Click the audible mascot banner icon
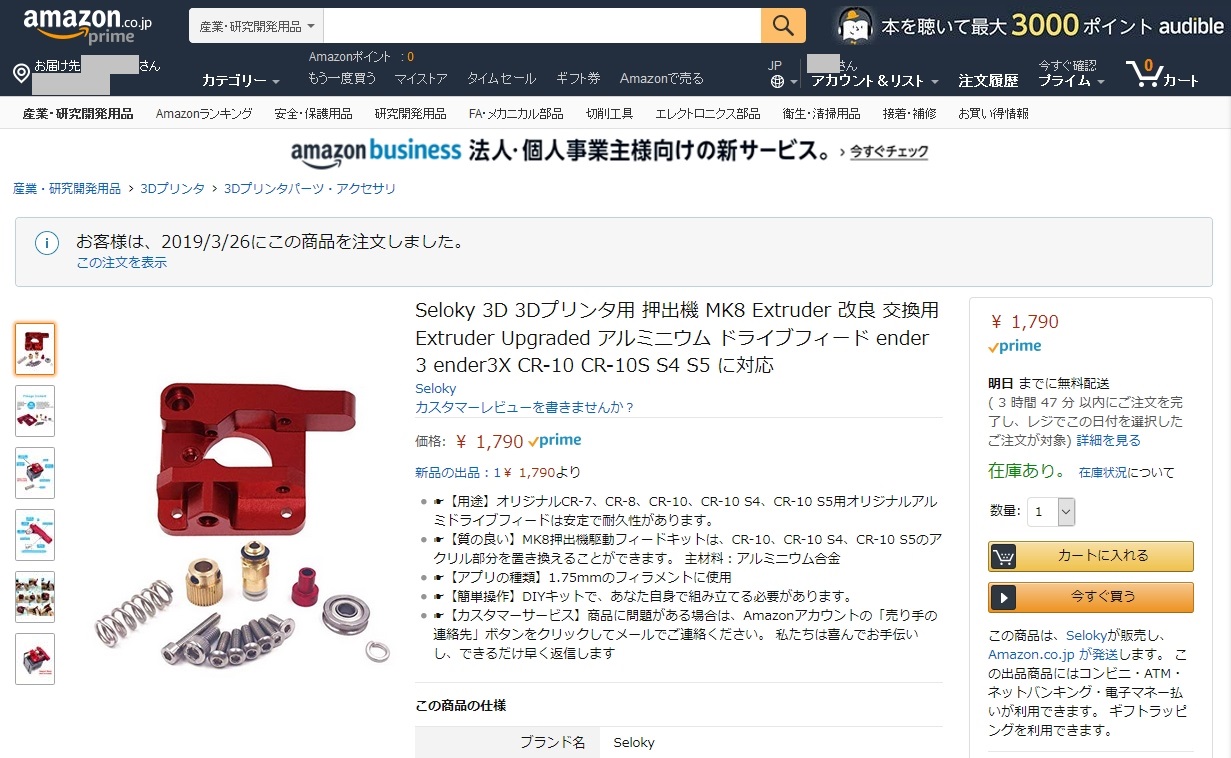This screenshot has width=1231, height=758. [854, 25]
